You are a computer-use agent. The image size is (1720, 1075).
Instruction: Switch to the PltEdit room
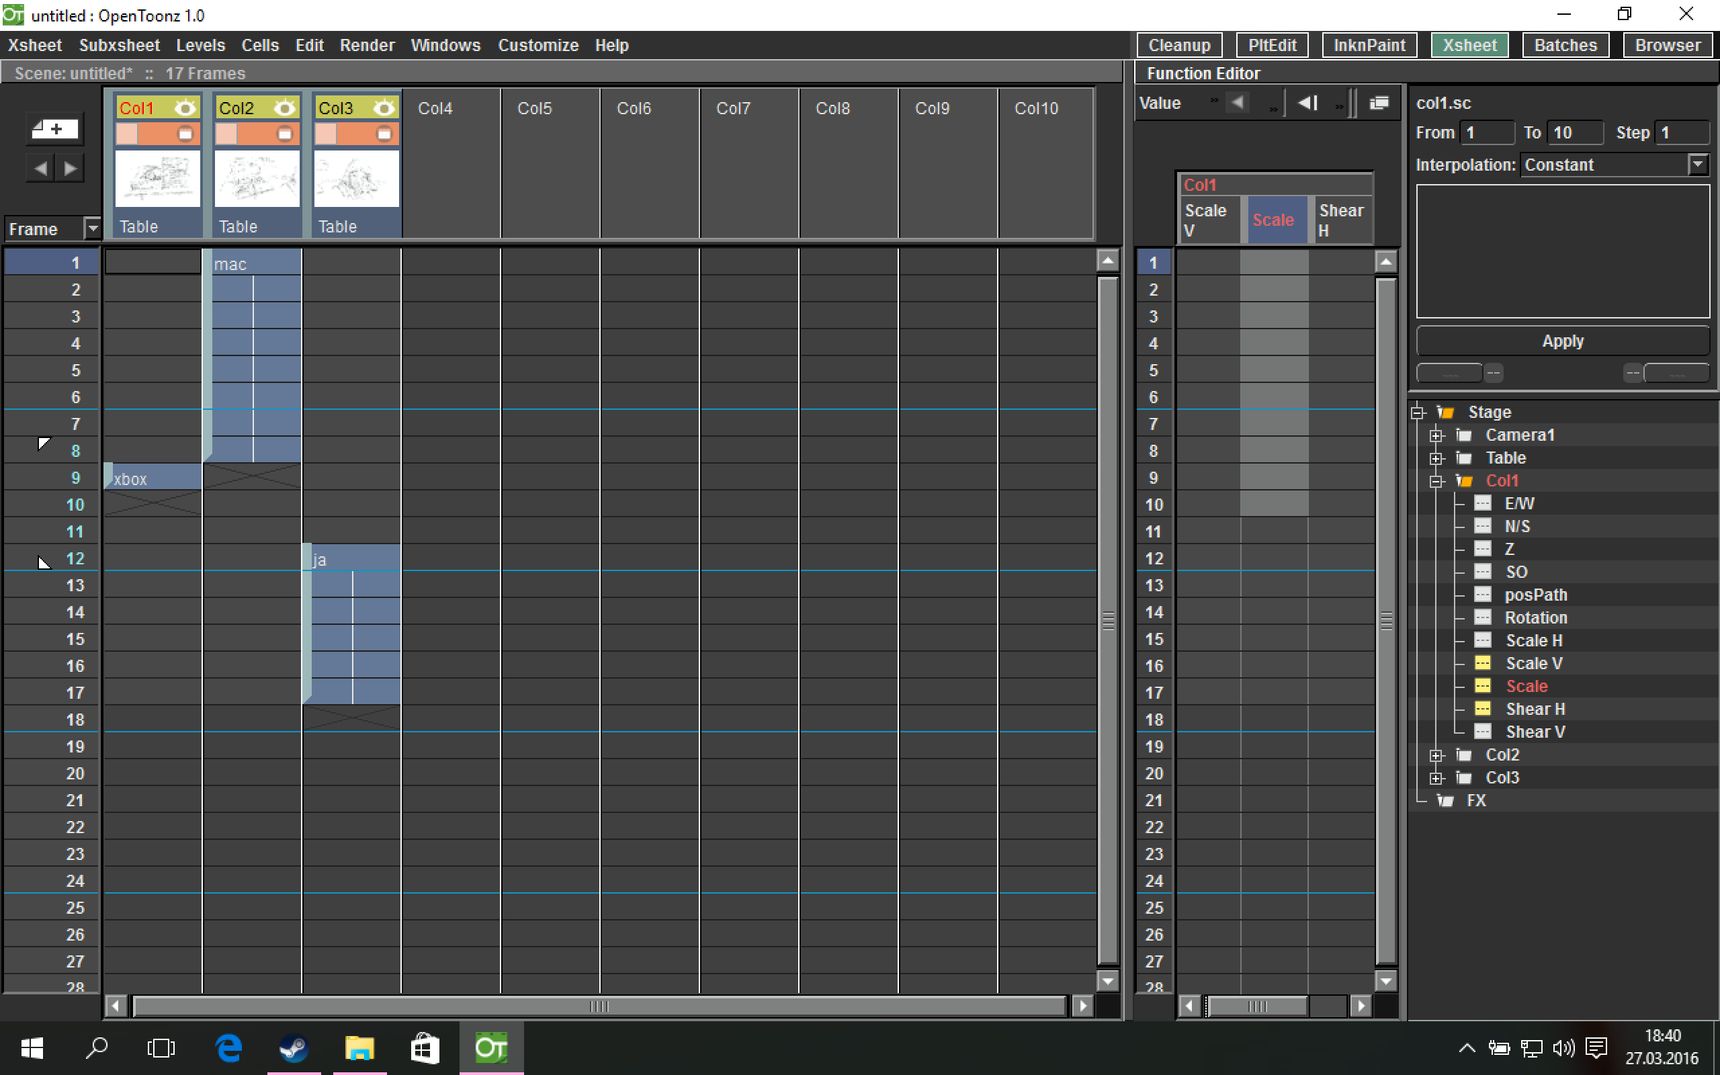point(1272,45)
